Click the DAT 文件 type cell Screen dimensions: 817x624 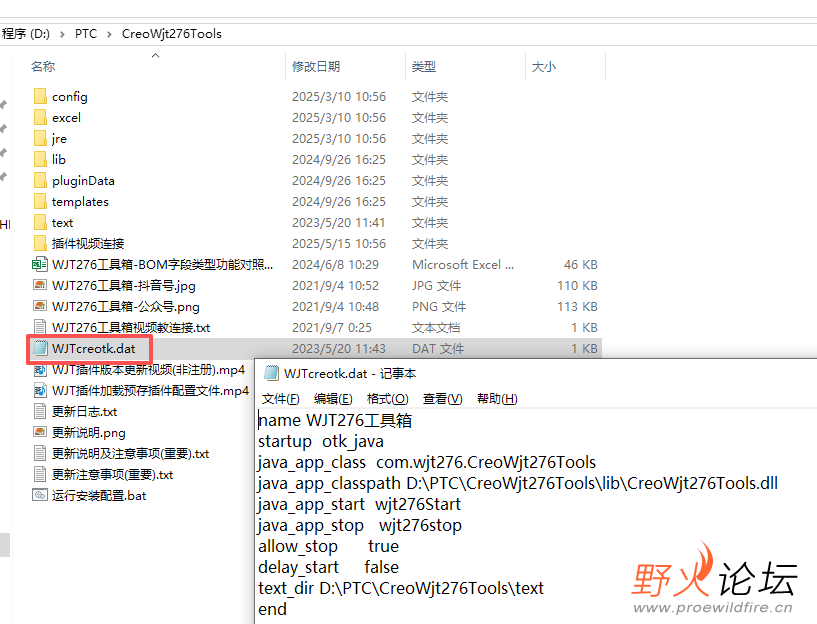tap(438, 348)
